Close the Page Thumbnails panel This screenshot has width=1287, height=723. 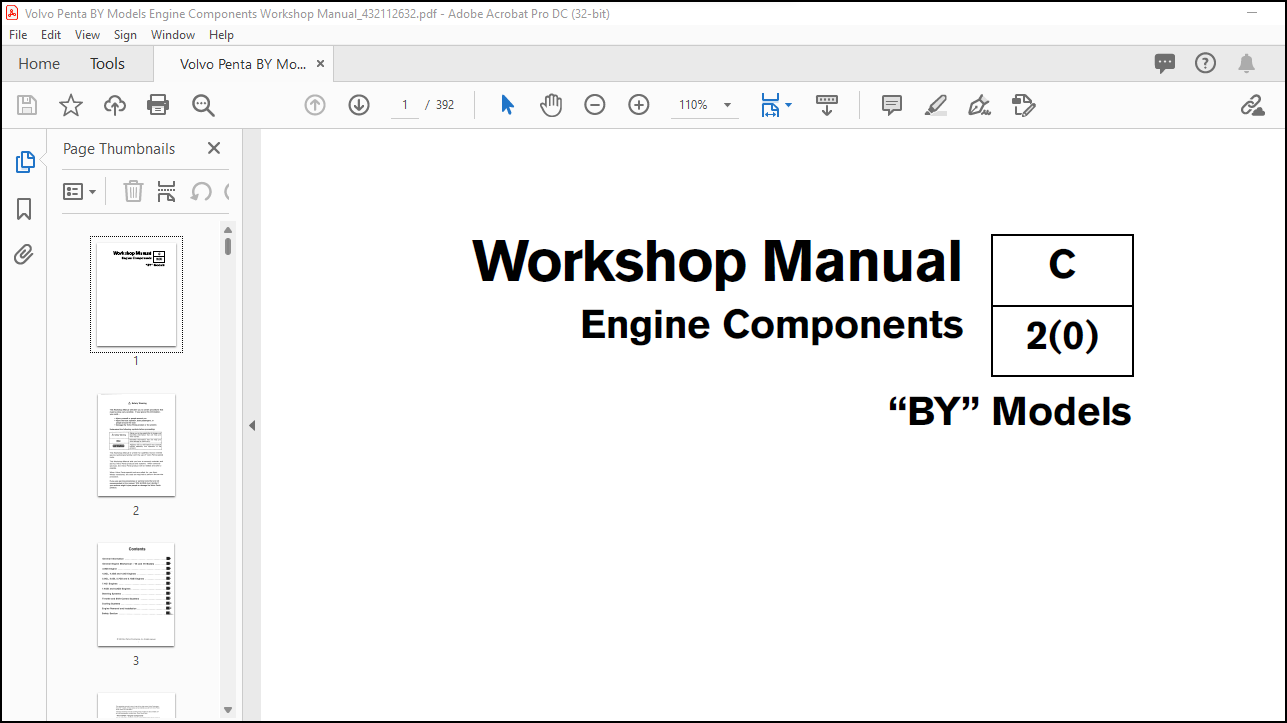pos(213,148)
